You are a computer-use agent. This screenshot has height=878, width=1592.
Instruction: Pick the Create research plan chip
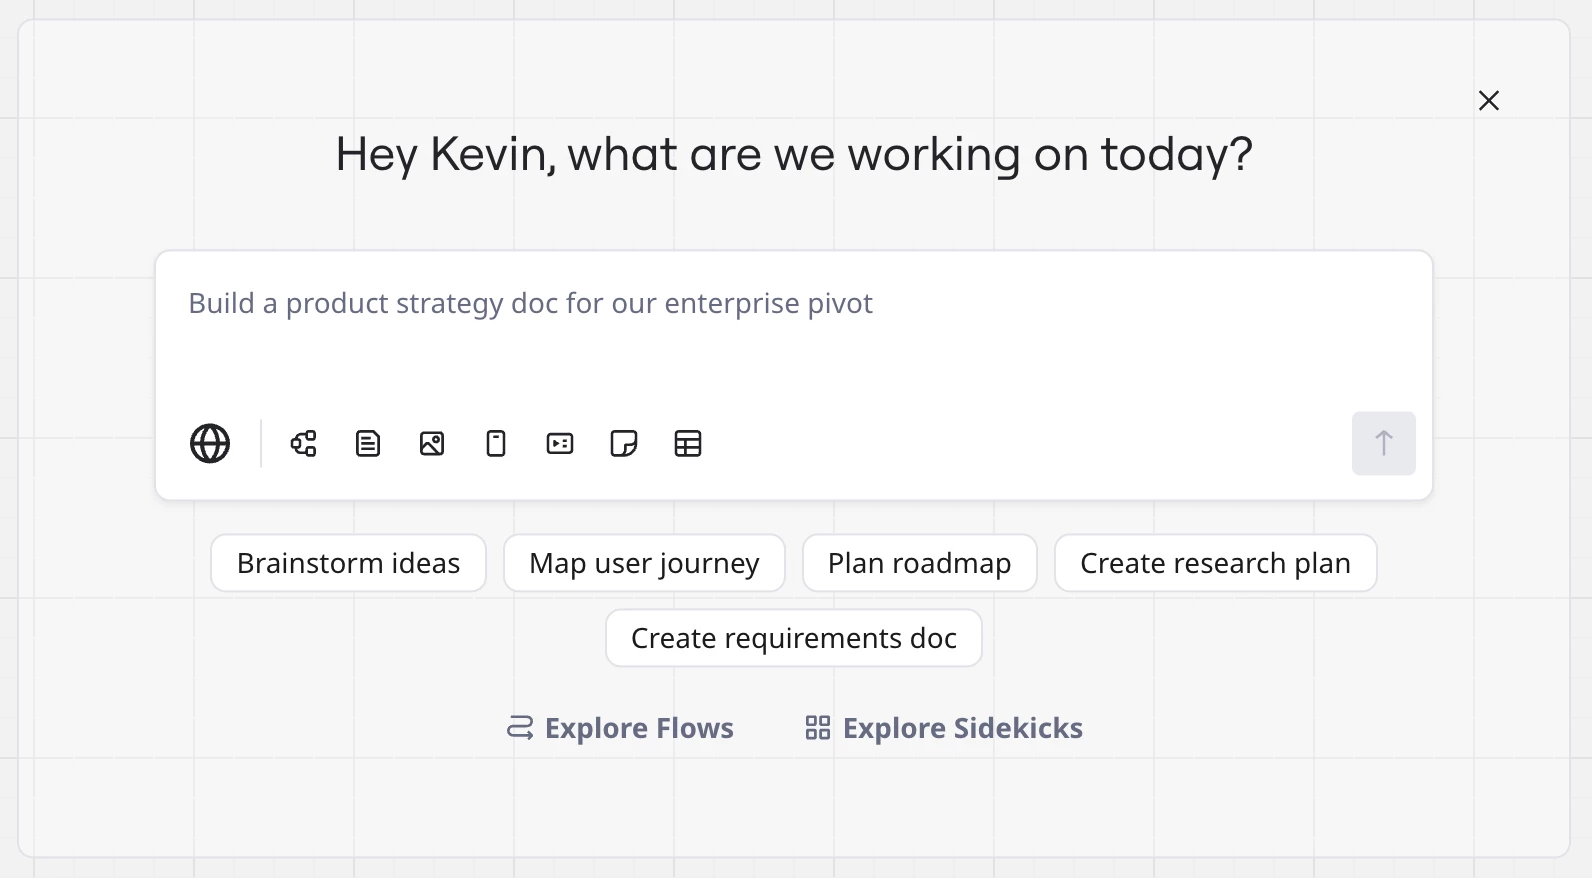pyautogui.click(x=1215, y=563)
